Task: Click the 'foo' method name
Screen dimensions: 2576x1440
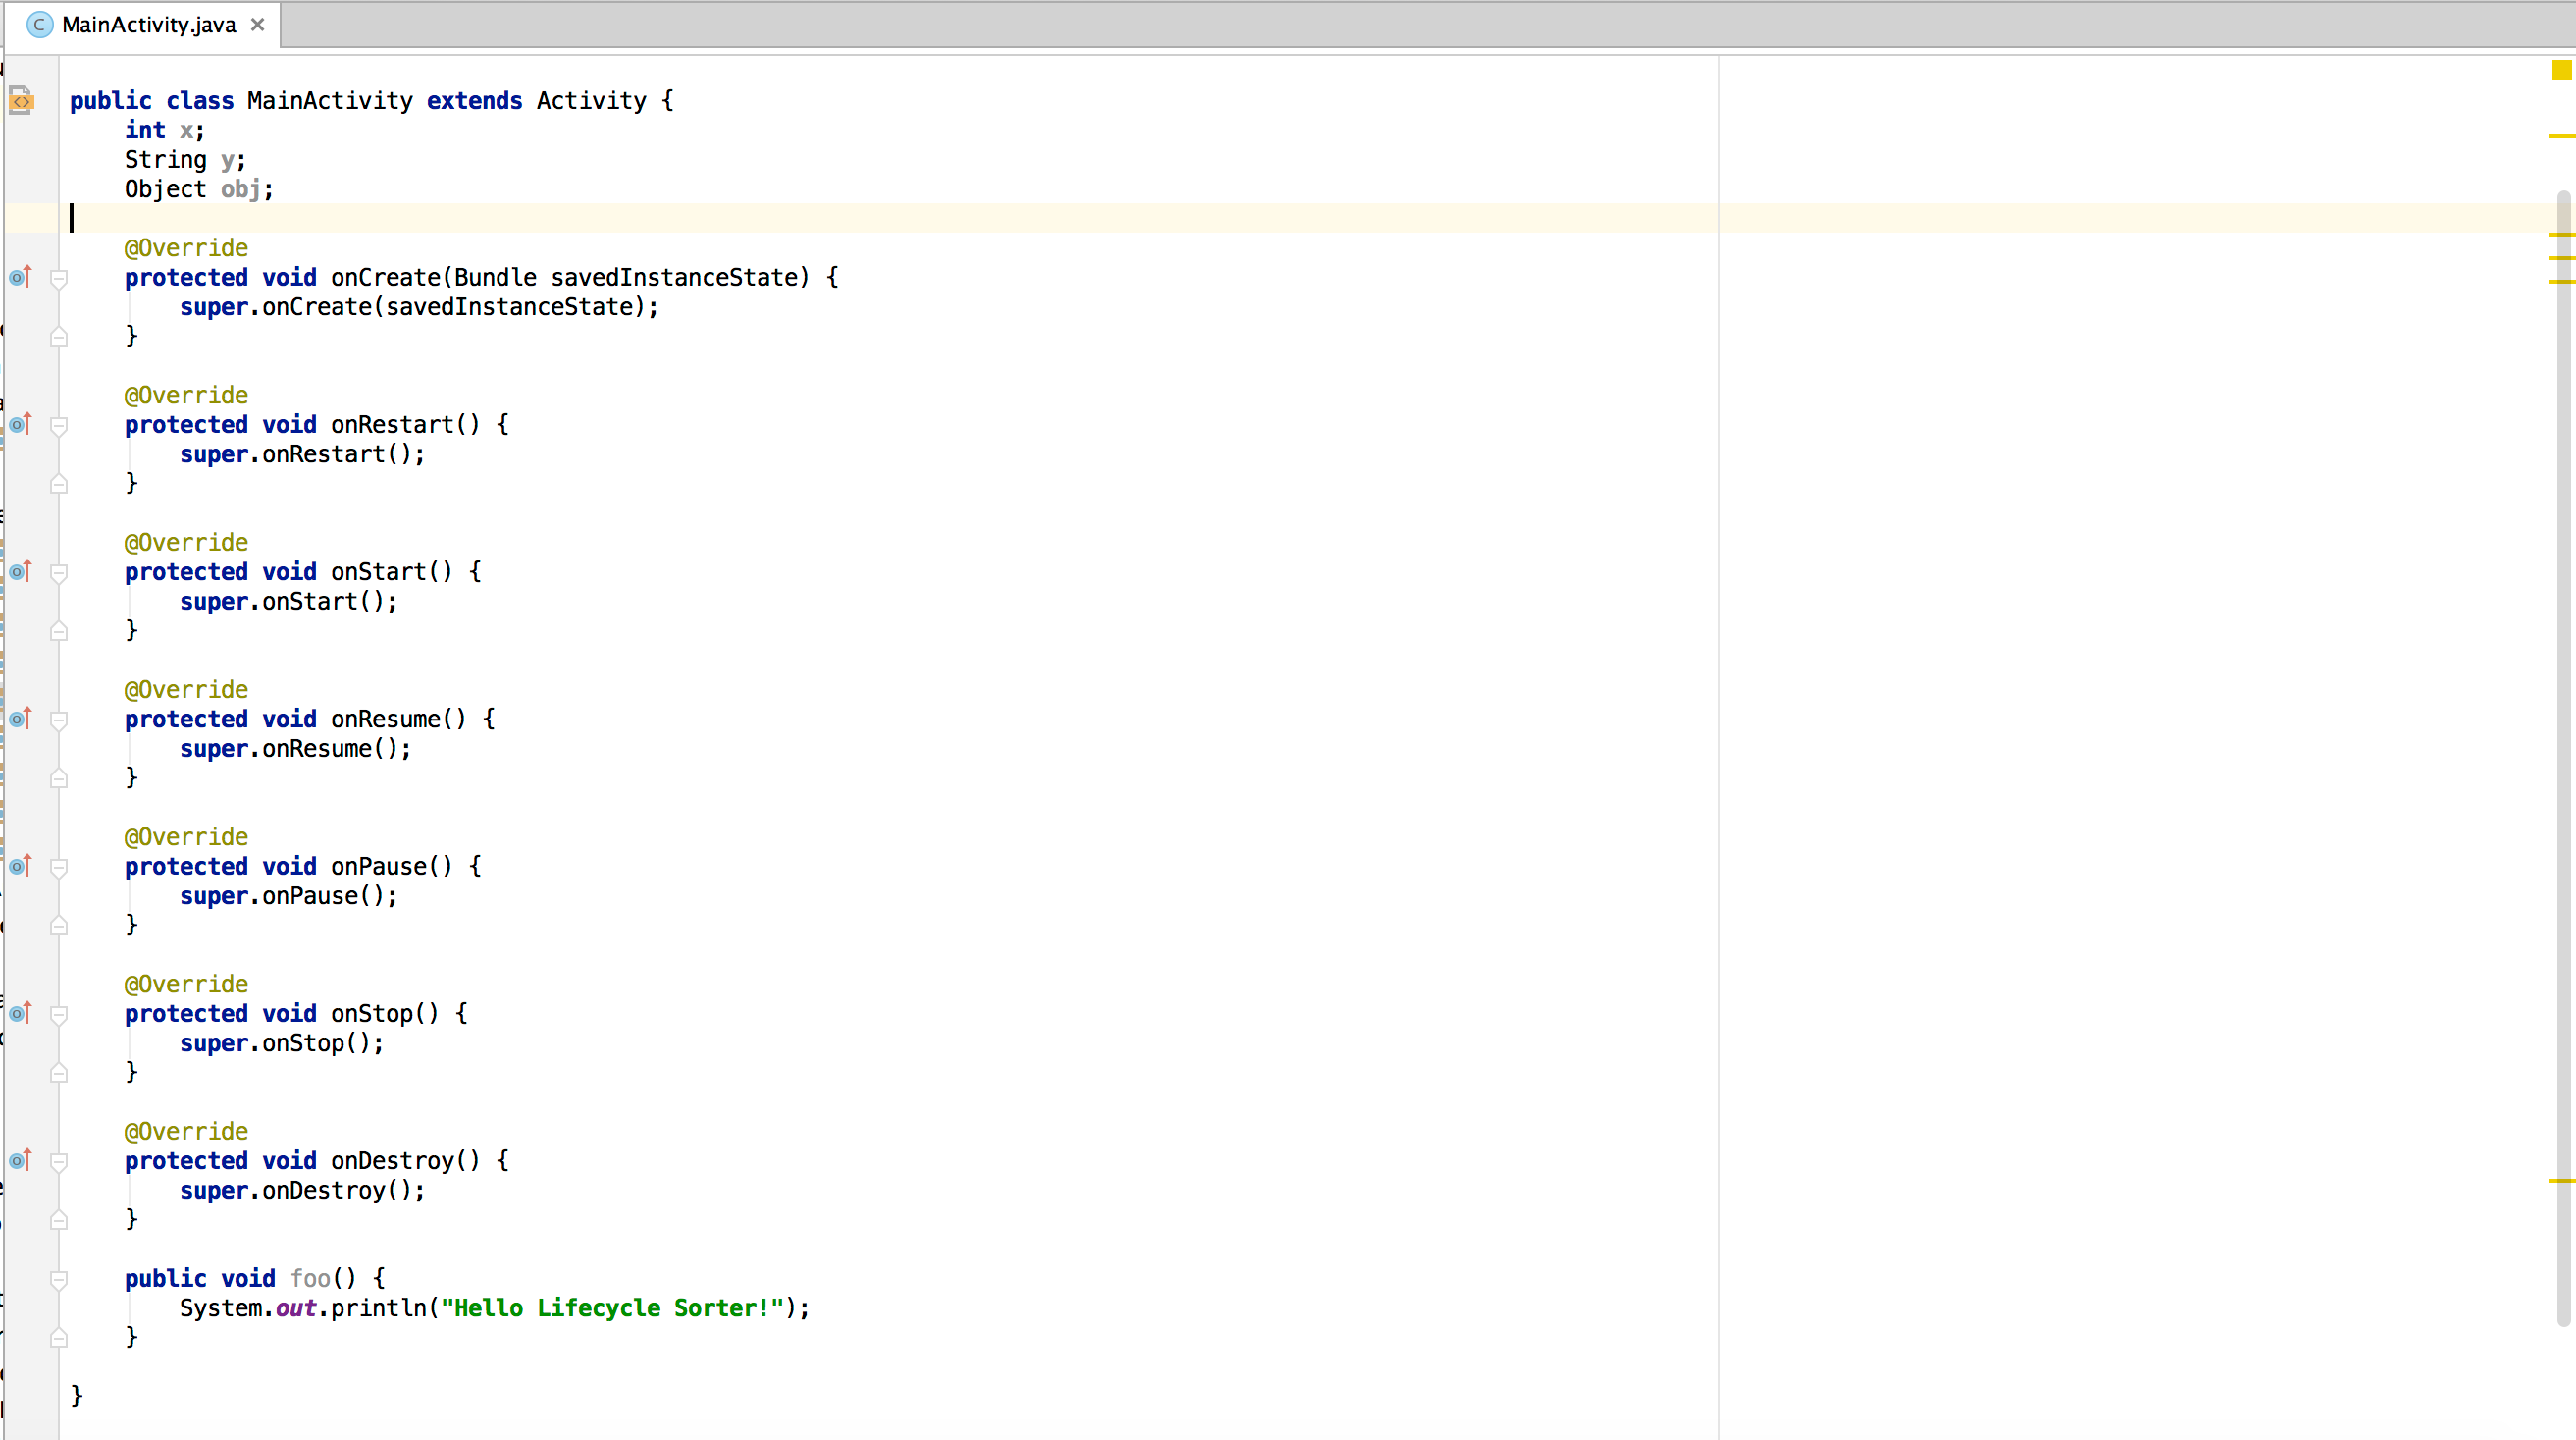Action: pyautogui.click(x=310, y=1278)
